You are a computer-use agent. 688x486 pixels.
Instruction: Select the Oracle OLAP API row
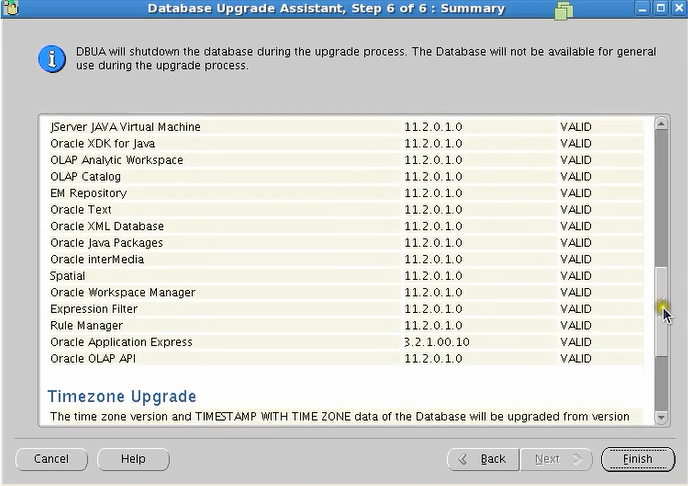[x=346, y=359]
